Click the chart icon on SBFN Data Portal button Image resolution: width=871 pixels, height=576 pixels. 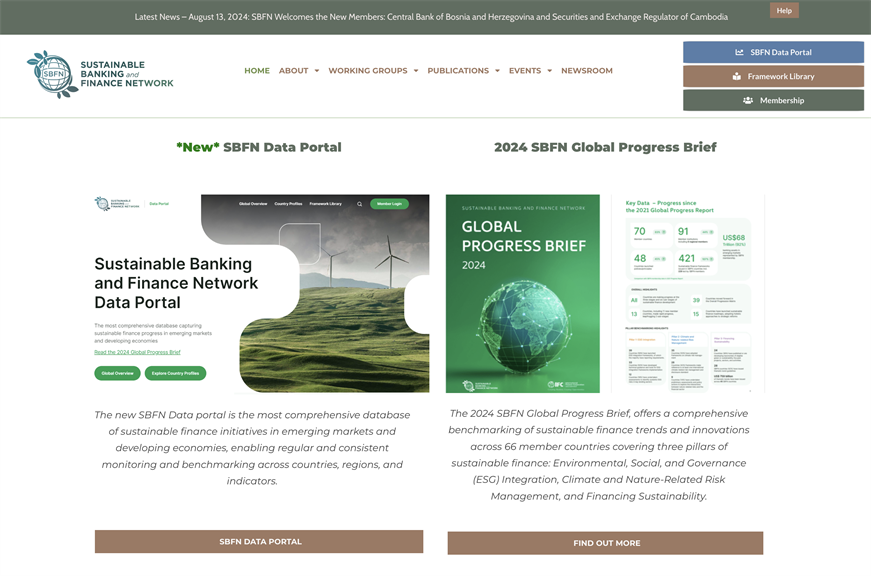tap(739, 52)
